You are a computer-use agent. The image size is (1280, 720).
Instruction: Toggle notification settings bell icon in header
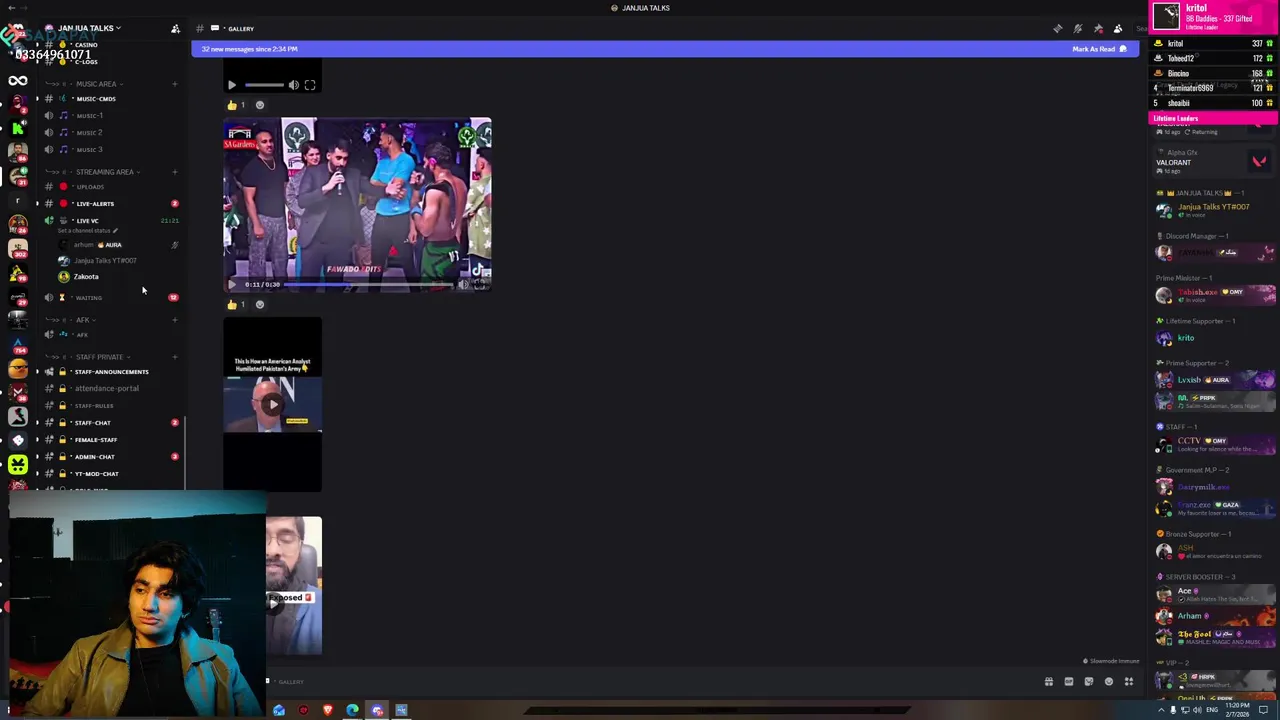1078,28
